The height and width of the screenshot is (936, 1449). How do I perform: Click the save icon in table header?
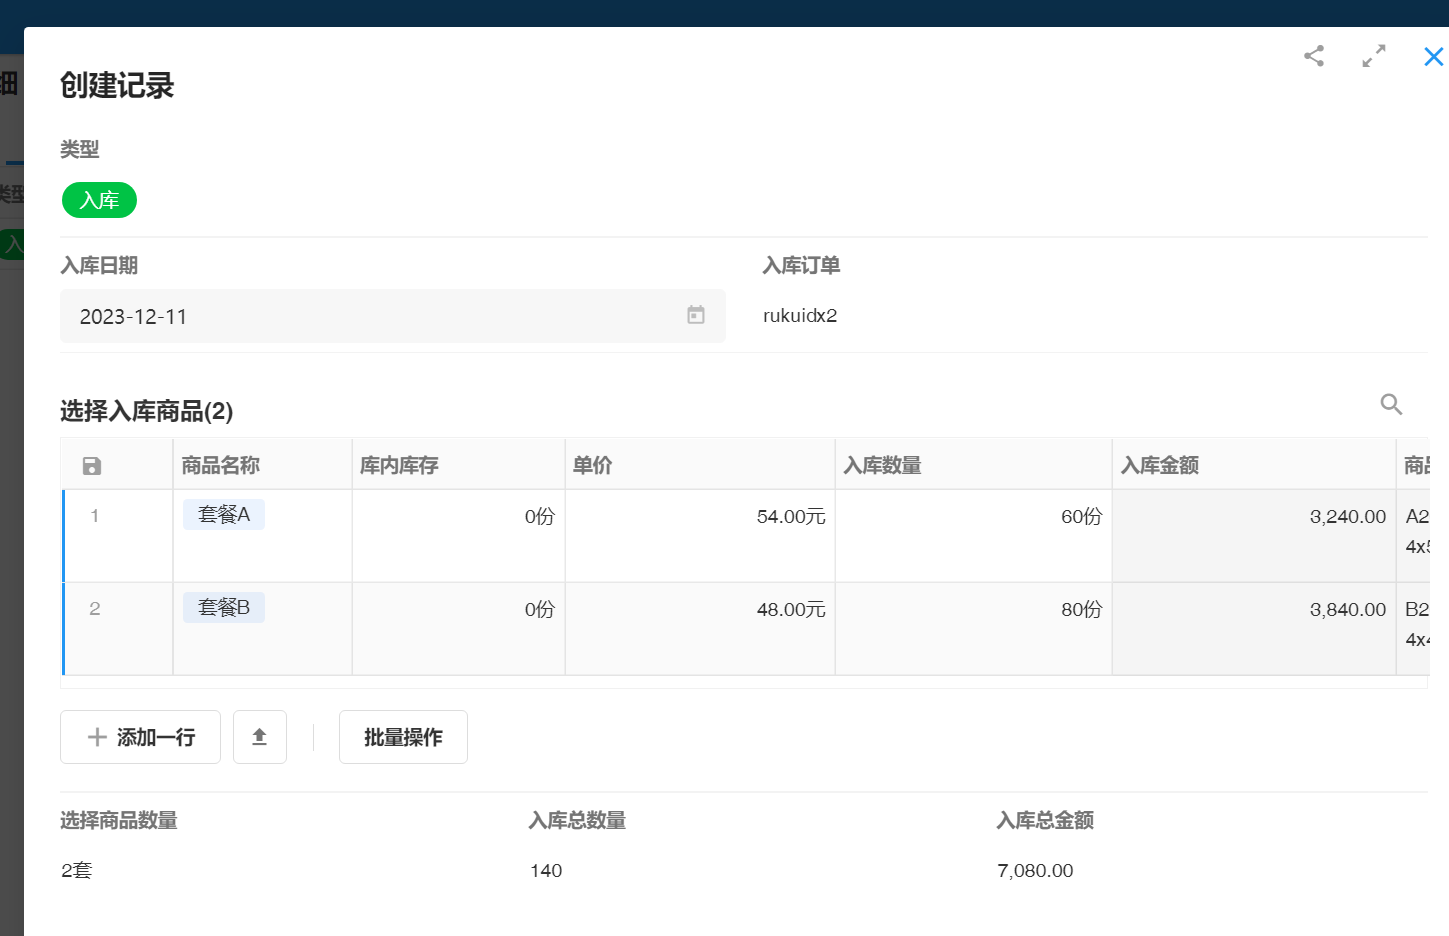tap(92, 466)
